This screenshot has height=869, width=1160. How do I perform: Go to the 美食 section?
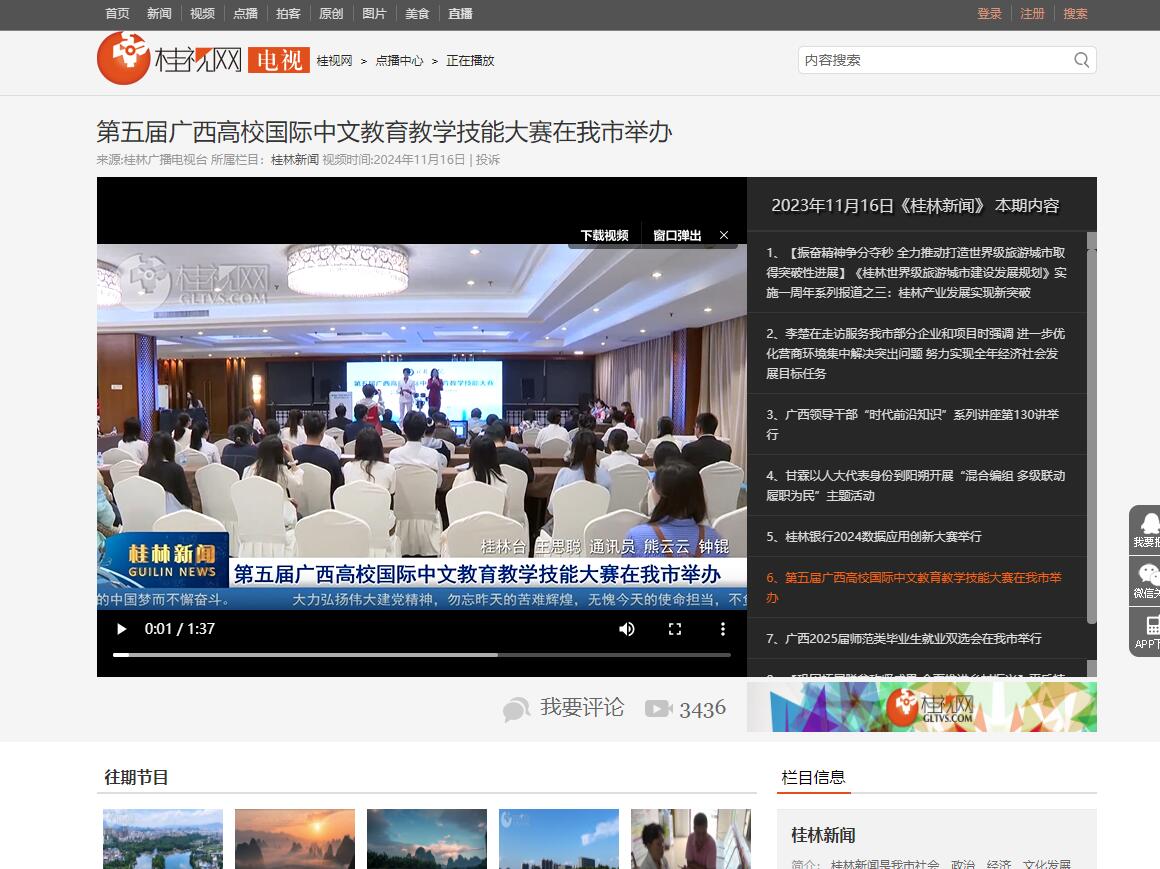pyautogui.click(x=417, y=14)
